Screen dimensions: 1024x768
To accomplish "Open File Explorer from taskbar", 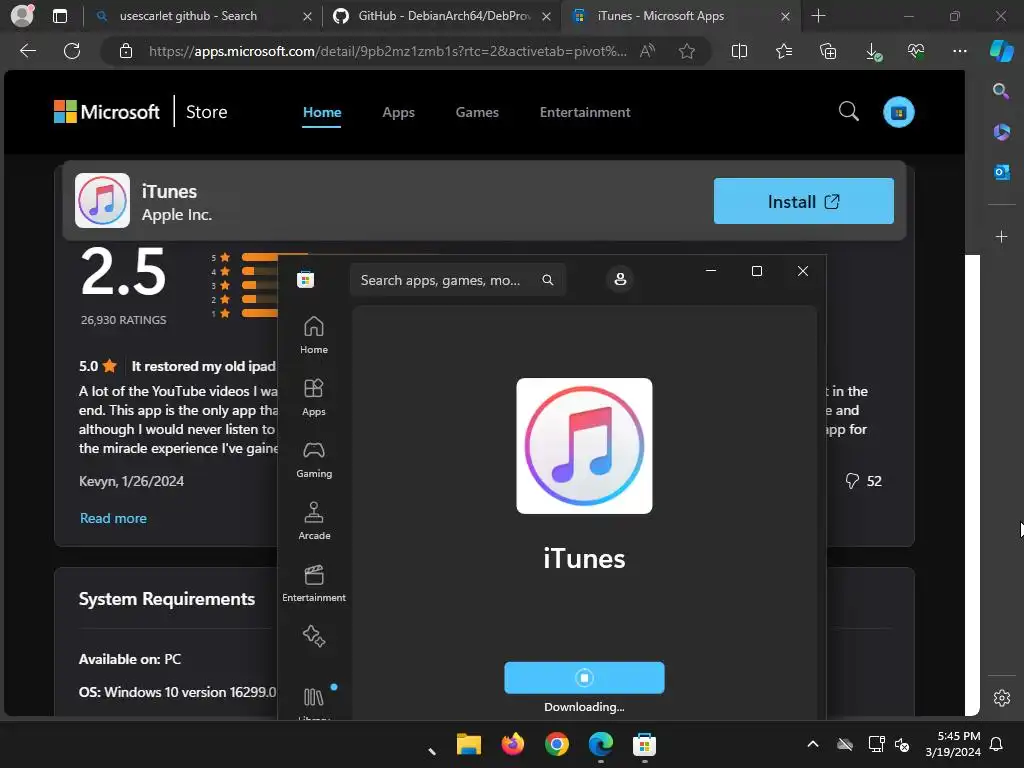I will [x=468, y=744].
